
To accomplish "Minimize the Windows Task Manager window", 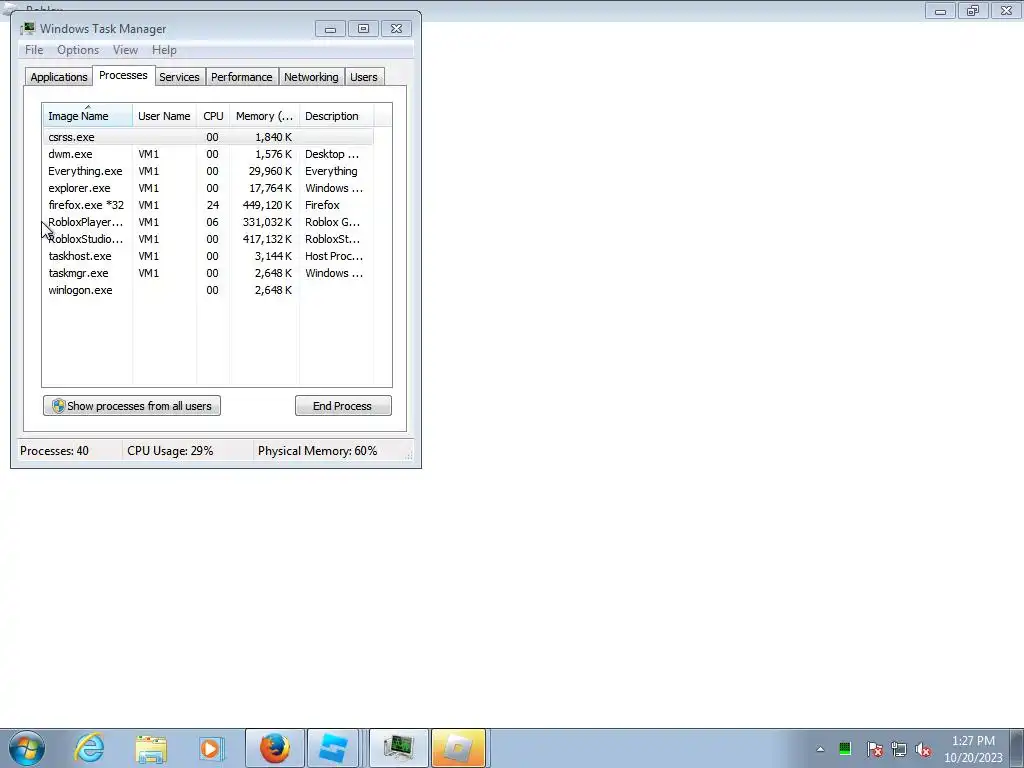I will [x=330, y=29].
